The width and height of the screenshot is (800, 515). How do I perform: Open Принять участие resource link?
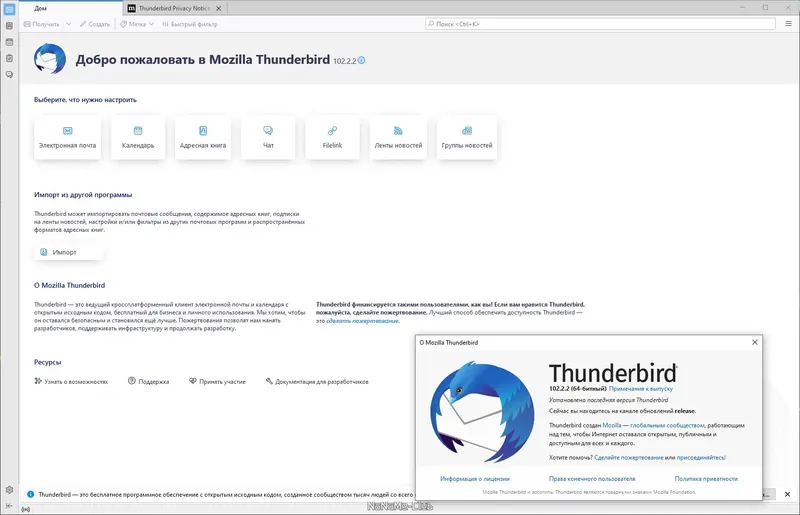coord(217,381)
